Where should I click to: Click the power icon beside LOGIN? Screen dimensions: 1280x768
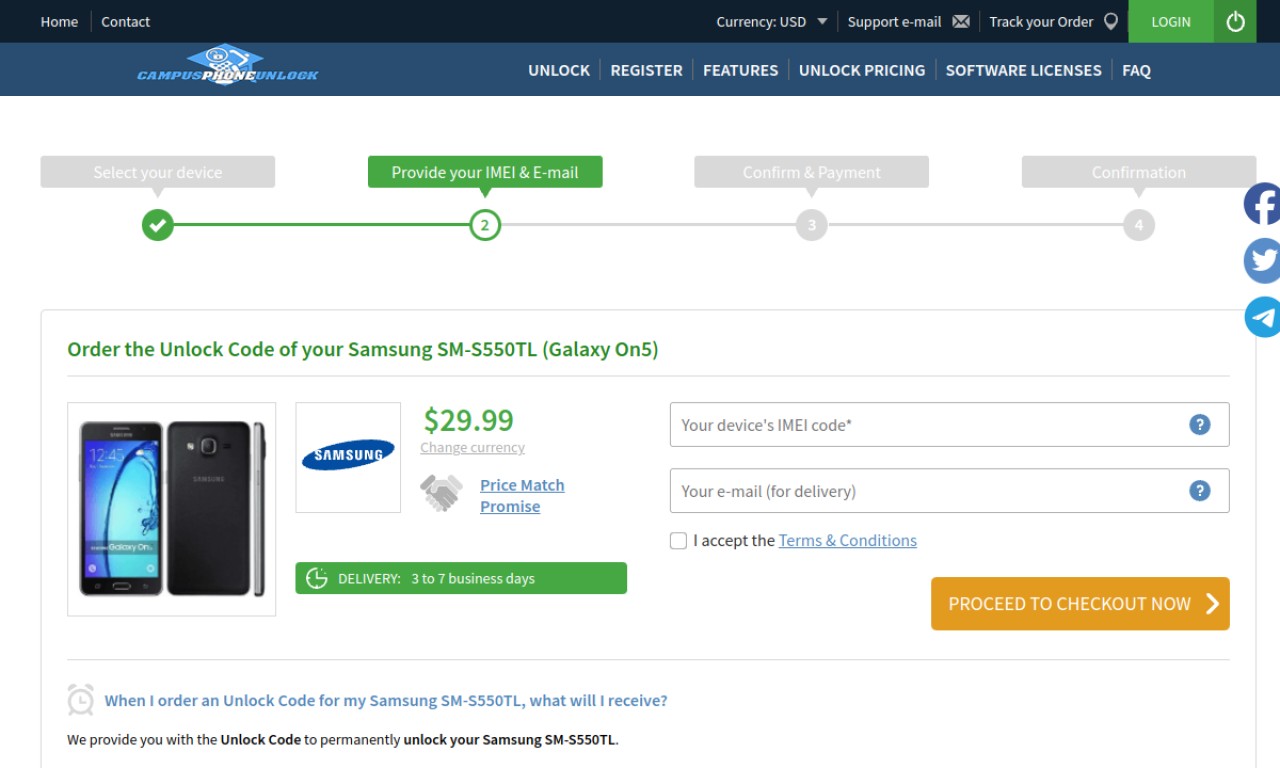pyautogui.click(x=1236, y=21)
